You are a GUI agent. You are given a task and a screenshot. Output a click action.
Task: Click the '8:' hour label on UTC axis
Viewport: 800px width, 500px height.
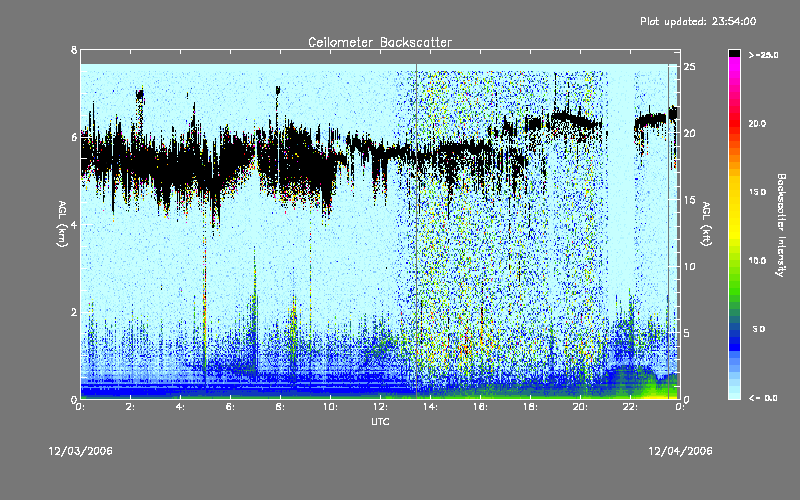click(281, 407)
